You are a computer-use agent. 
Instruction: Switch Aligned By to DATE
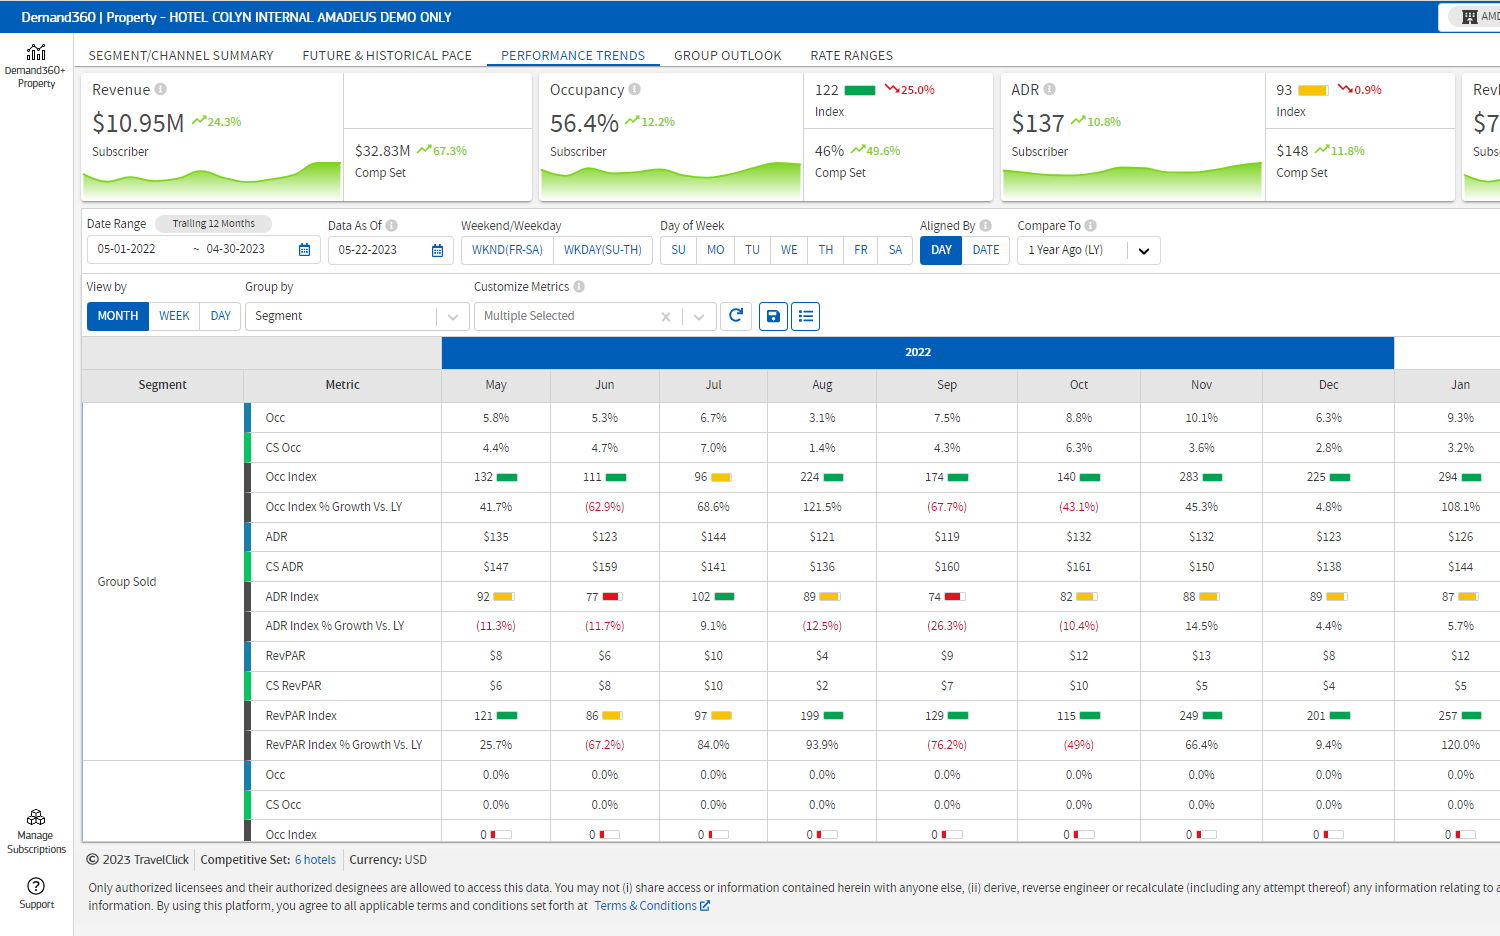coord(985,250)
